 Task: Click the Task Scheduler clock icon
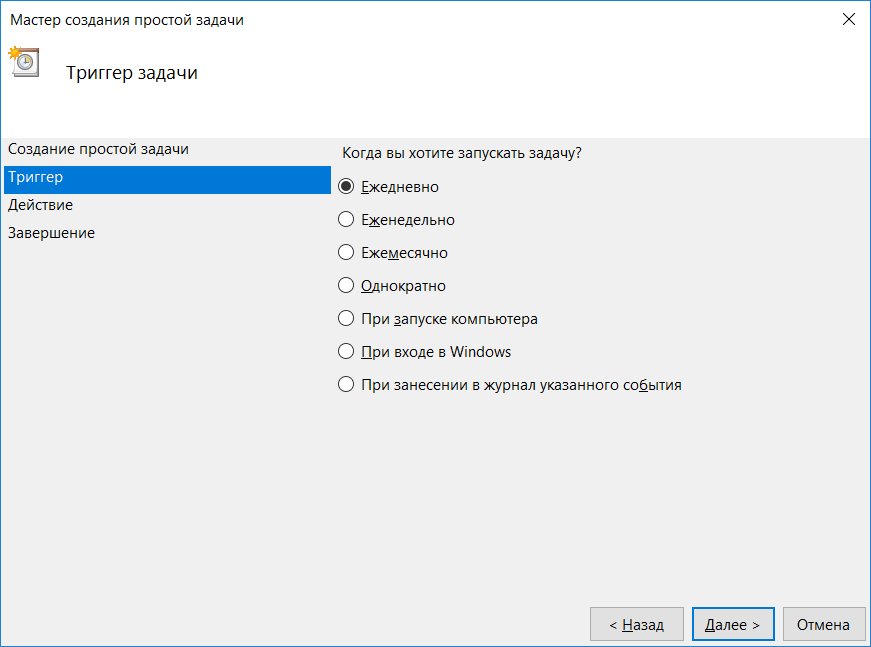23,62
